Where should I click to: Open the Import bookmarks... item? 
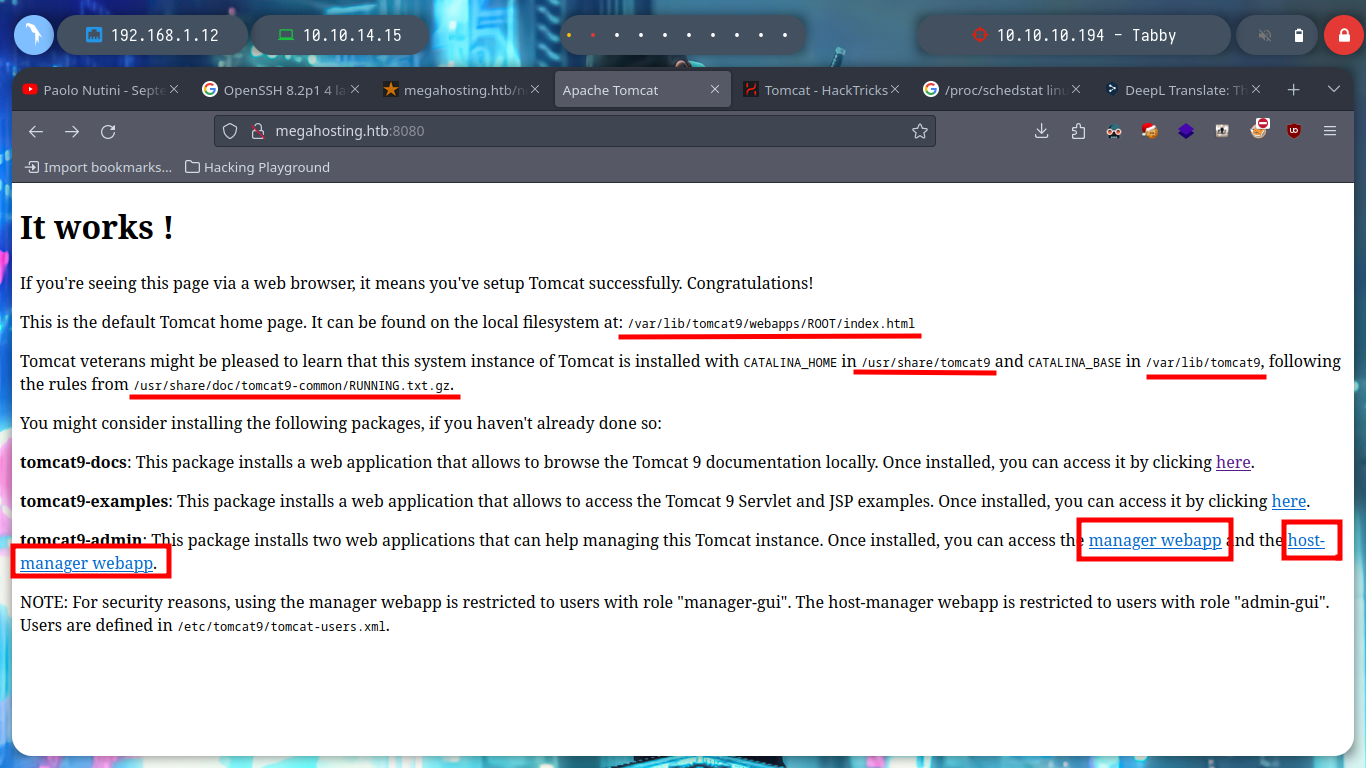point(98,167)
